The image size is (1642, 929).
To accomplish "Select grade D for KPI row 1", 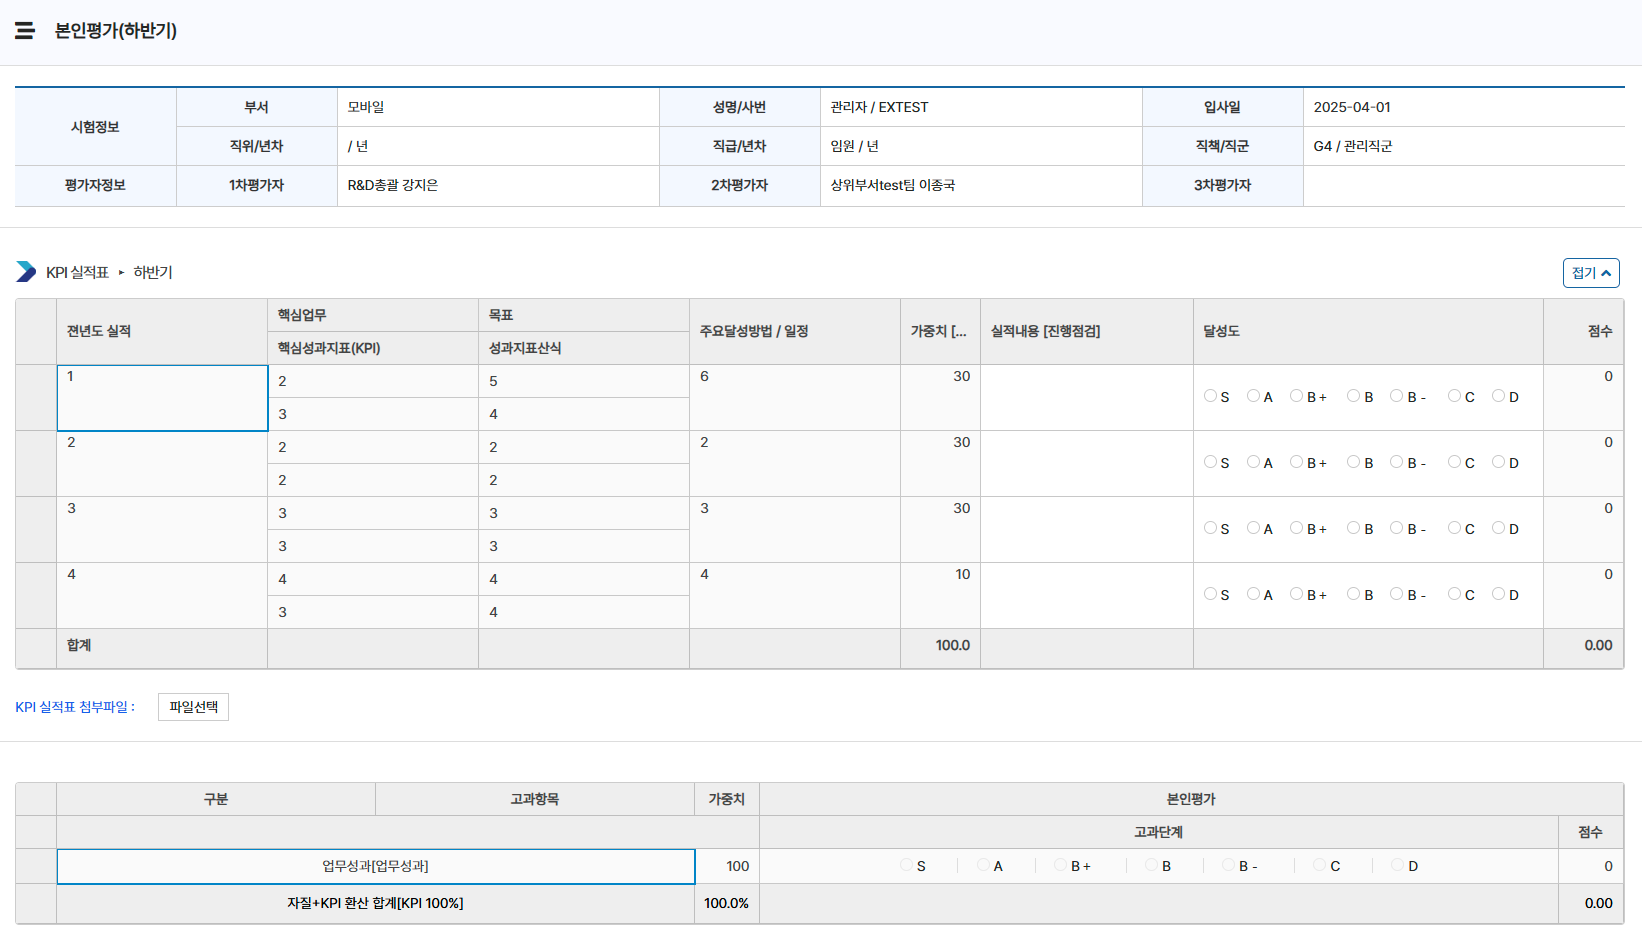I will coord(1498,396).
